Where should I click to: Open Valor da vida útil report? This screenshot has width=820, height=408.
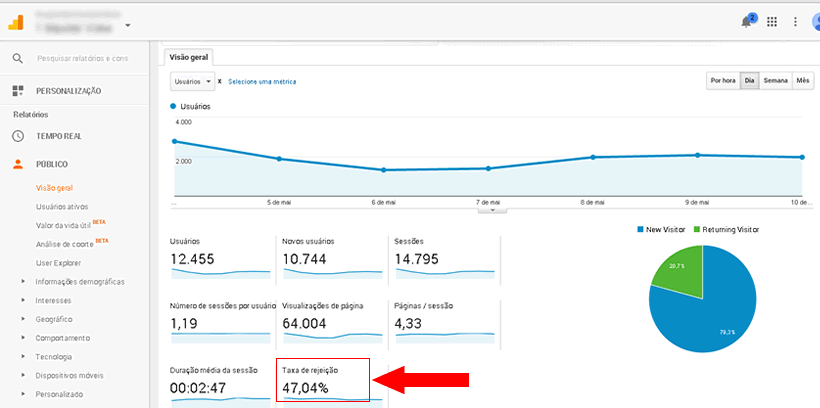point(63,225)
